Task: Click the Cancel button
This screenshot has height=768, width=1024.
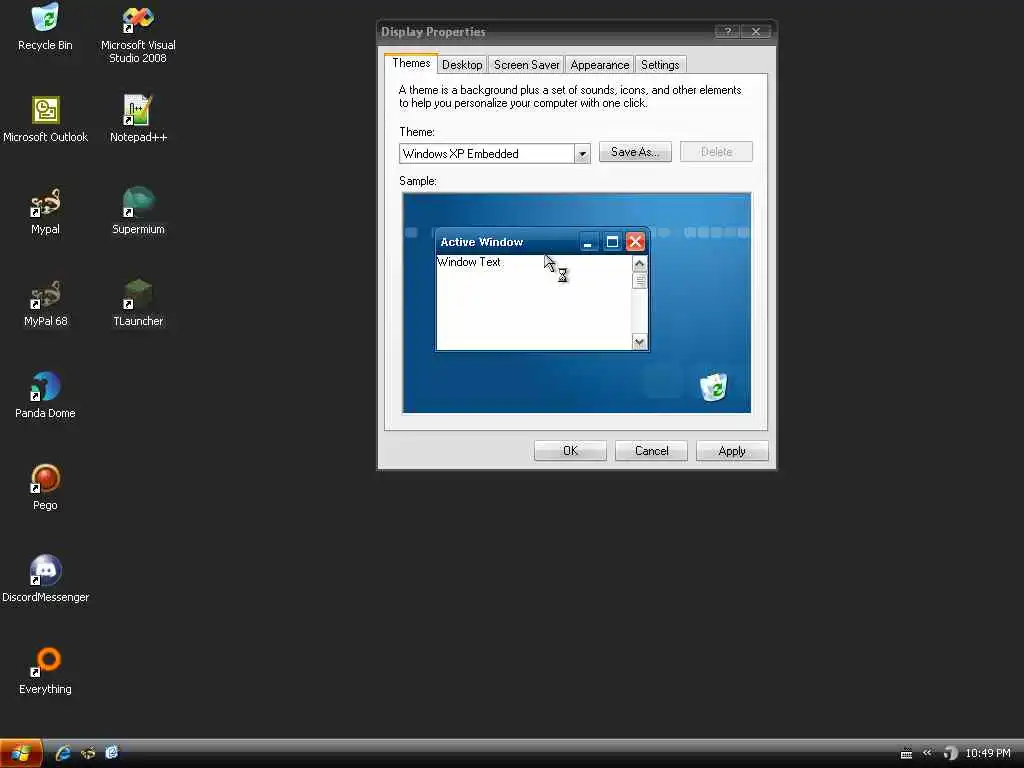Action: click(x=651, y=451)
